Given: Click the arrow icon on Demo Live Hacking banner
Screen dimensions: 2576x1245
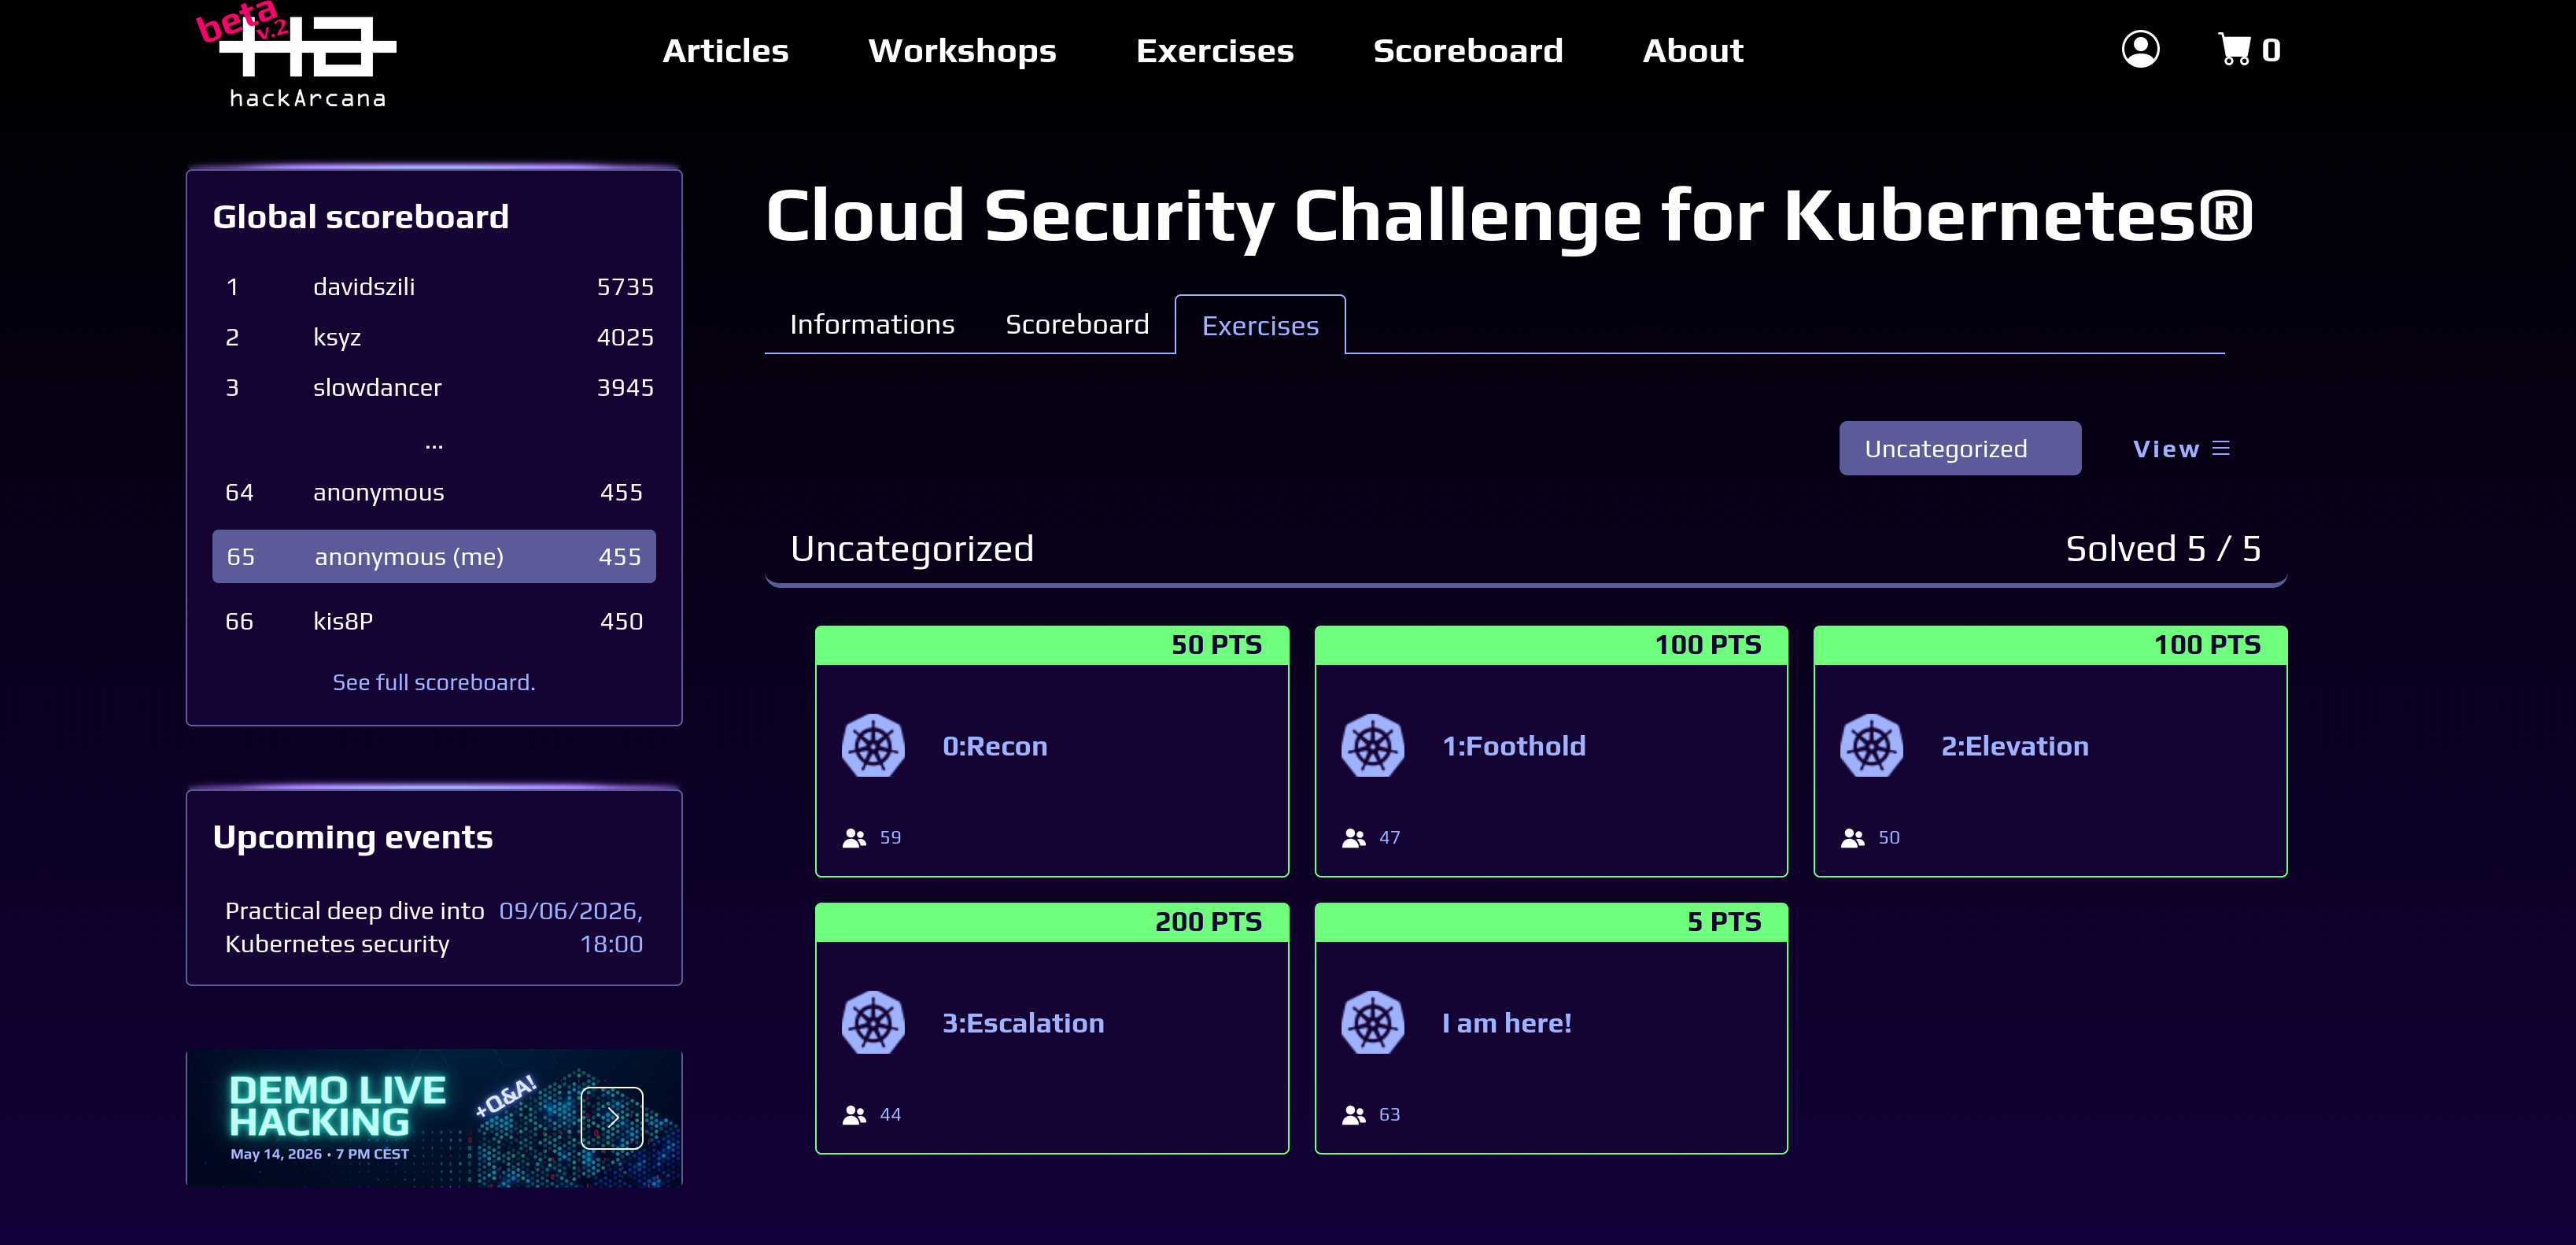Looking at the screenshot, I should [x=612, y=1118].
